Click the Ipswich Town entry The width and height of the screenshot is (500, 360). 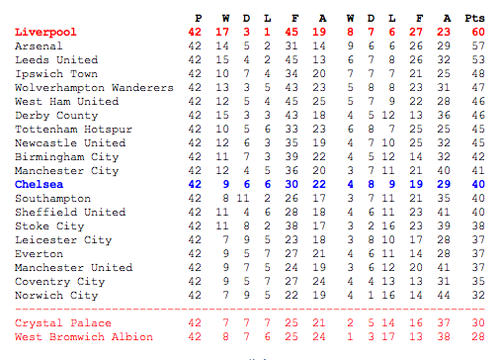tap(56, 74)
